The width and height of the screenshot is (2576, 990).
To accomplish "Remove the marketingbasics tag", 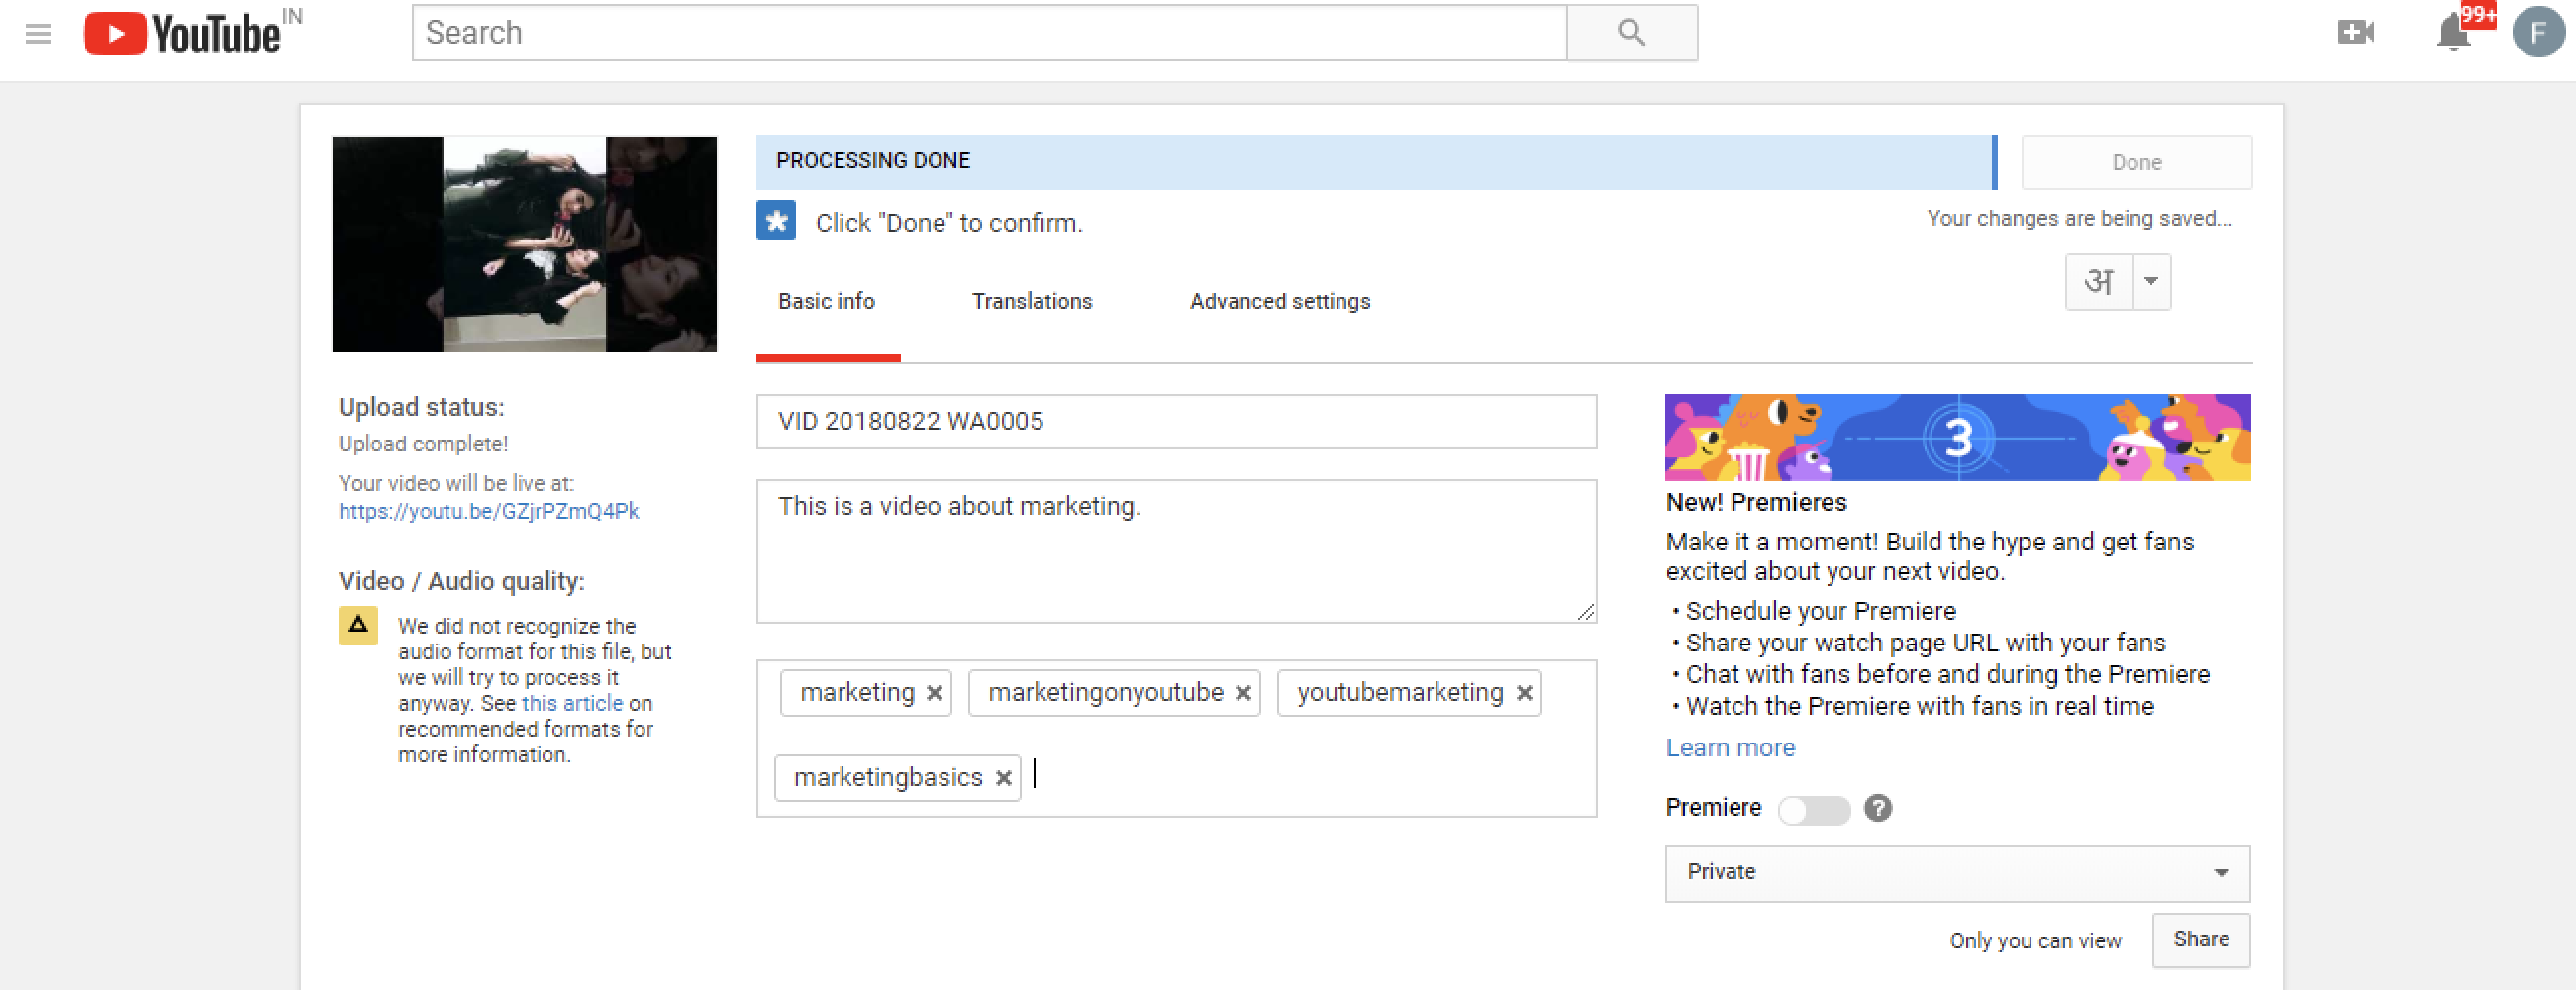I will coord(1004,778).
